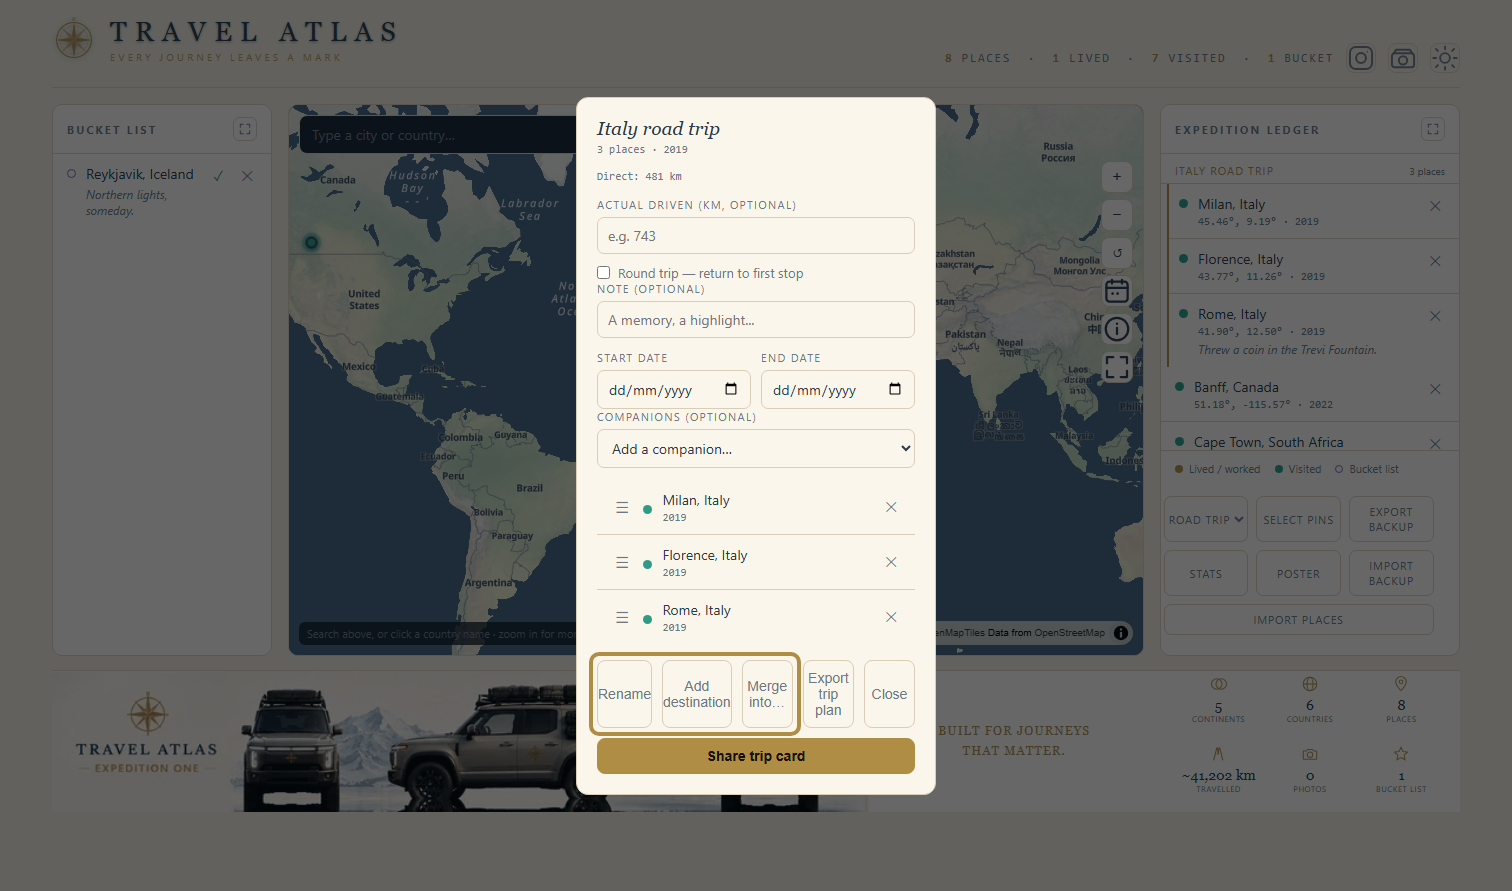Viewport: 1512px width, 891px height.
Task: Click the map search city field
Action: tap(440, 135)
